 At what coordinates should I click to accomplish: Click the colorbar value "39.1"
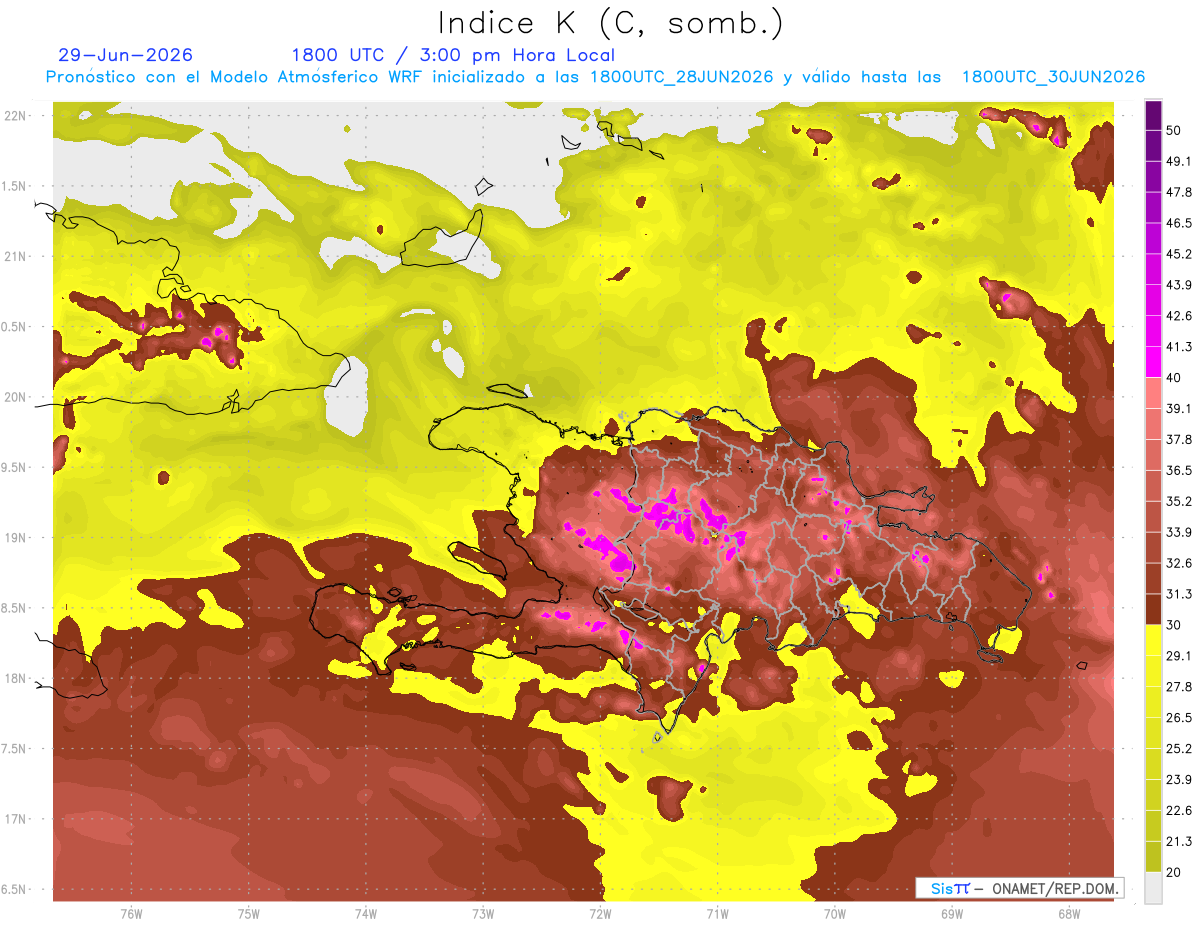tap(1179, 408)
